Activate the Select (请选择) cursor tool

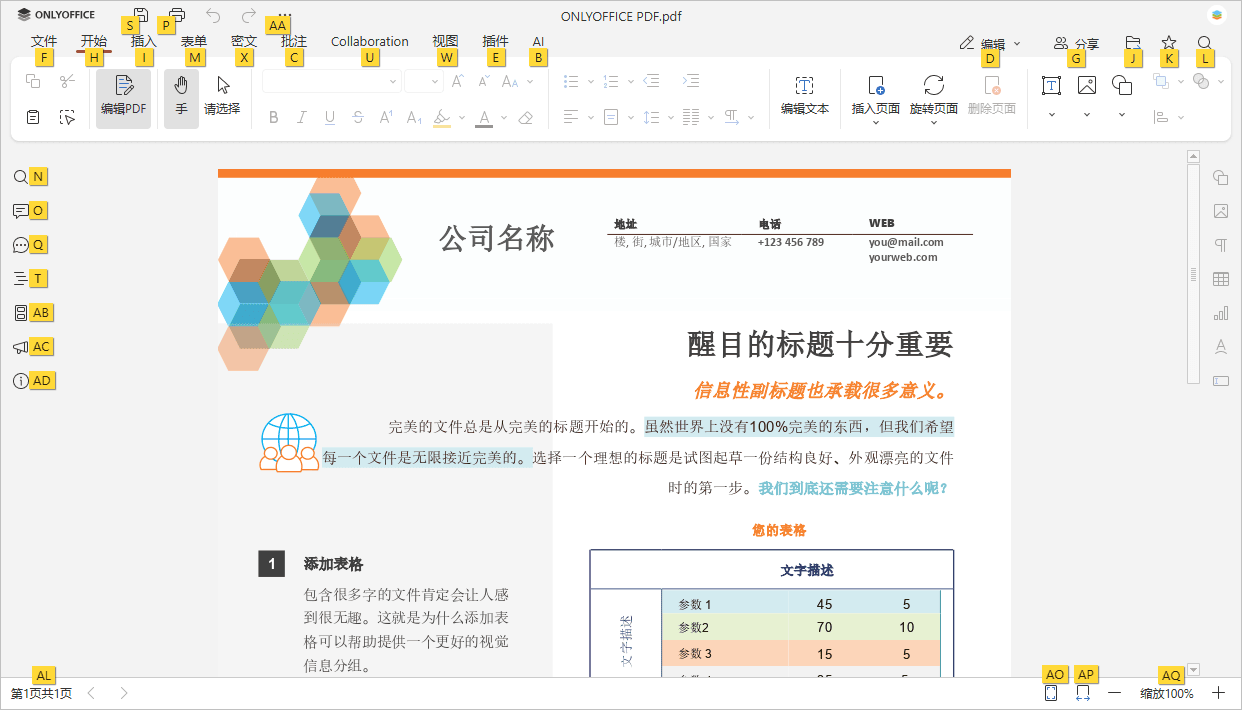pyautogui.click(x=222, y=97)
